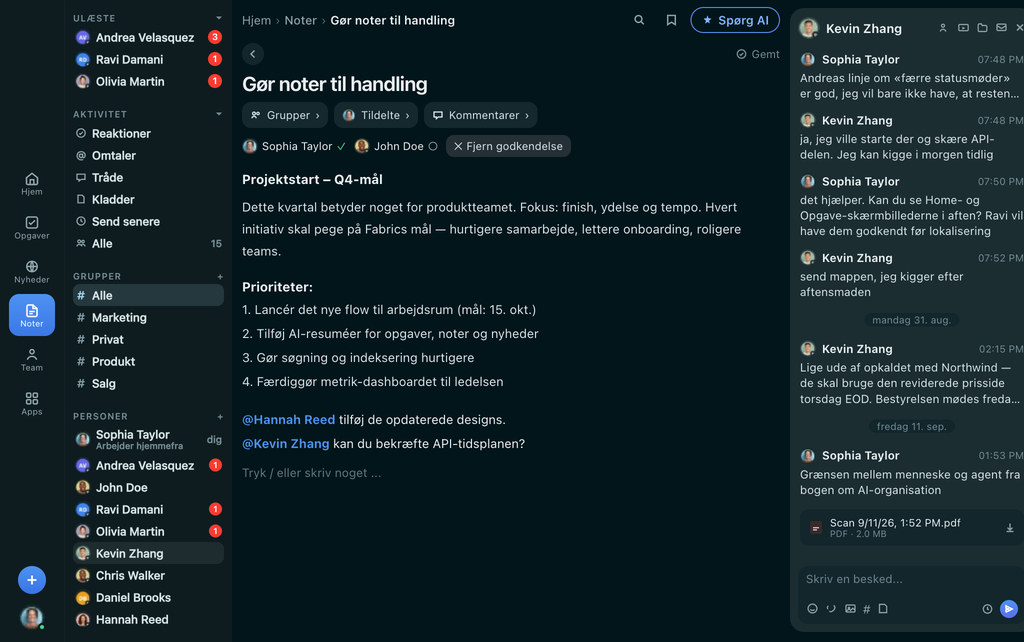Select the Produkt group

[148, 361]
